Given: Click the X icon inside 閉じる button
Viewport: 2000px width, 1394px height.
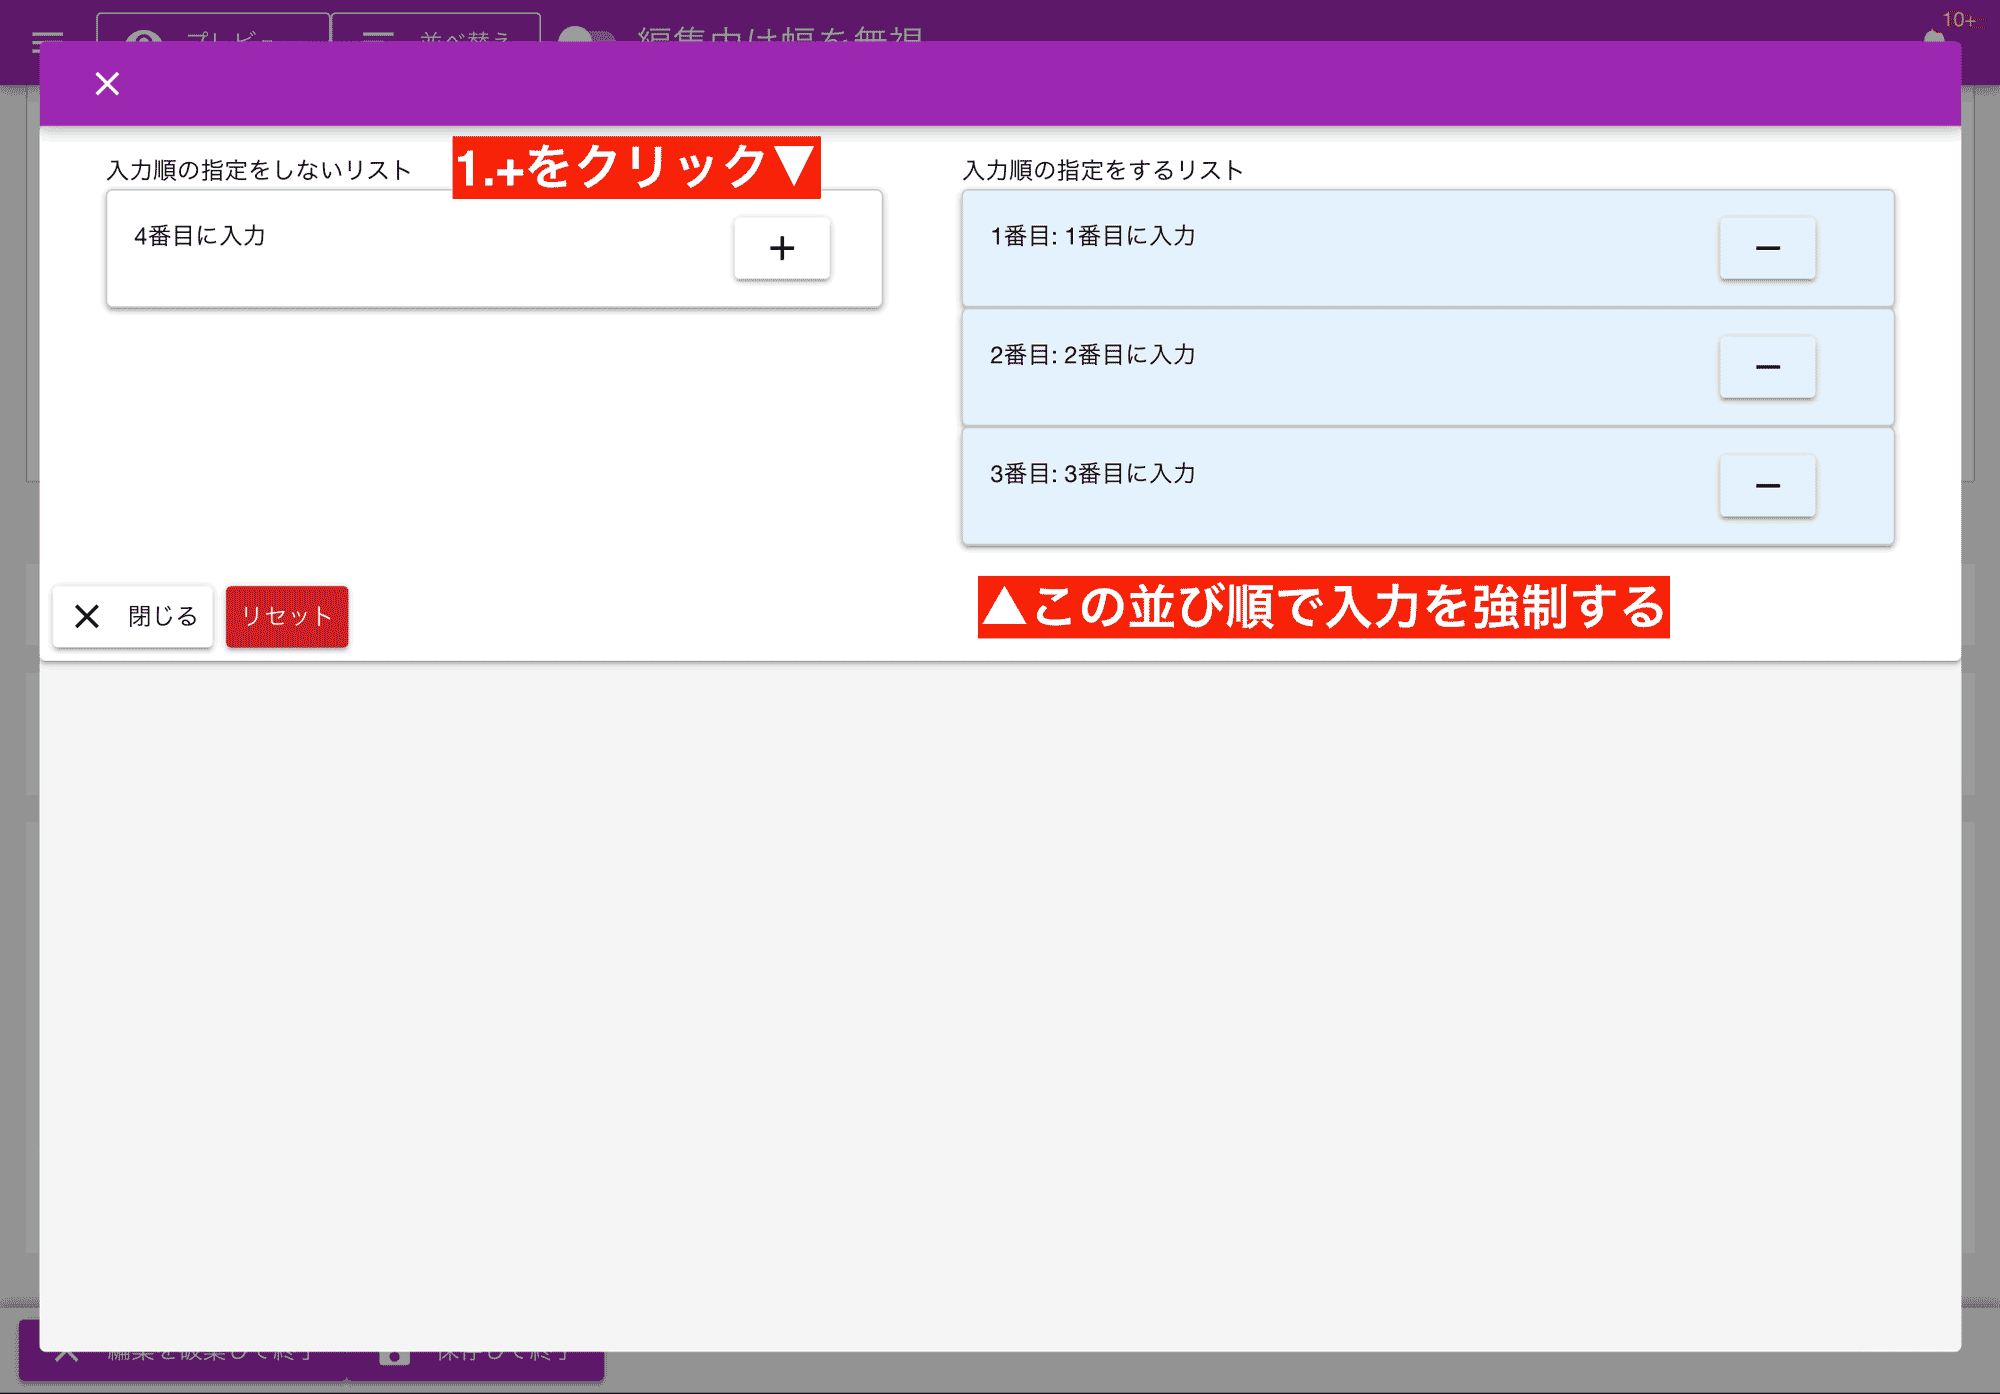Looking at the screenshot, I should (87, 616).
